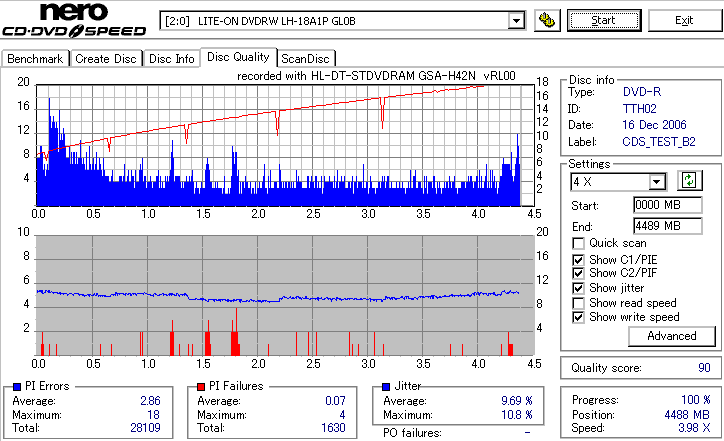Click the PI Errors maximum 18

point(154,415)
